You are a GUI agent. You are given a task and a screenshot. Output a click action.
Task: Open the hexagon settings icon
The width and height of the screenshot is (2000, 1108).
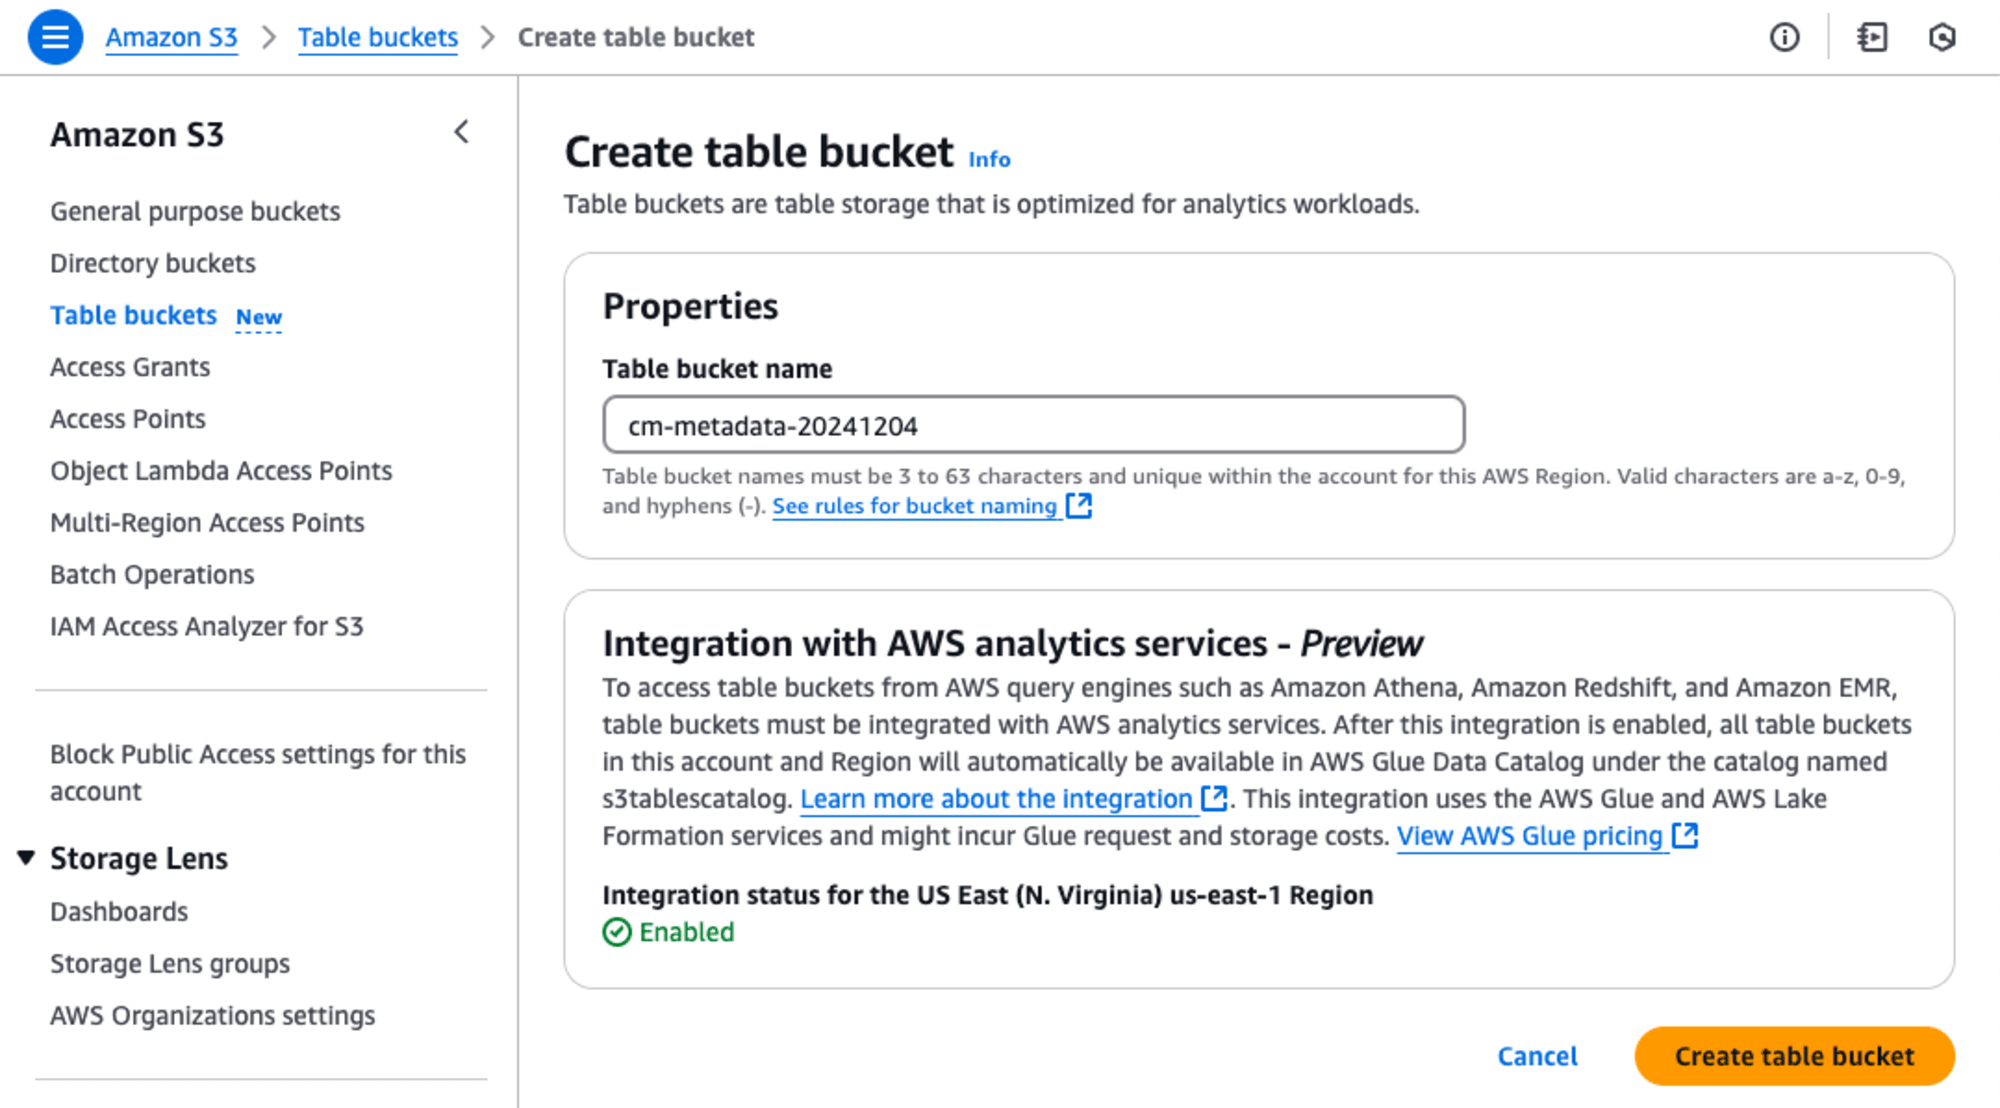(x=1942, y=38)
